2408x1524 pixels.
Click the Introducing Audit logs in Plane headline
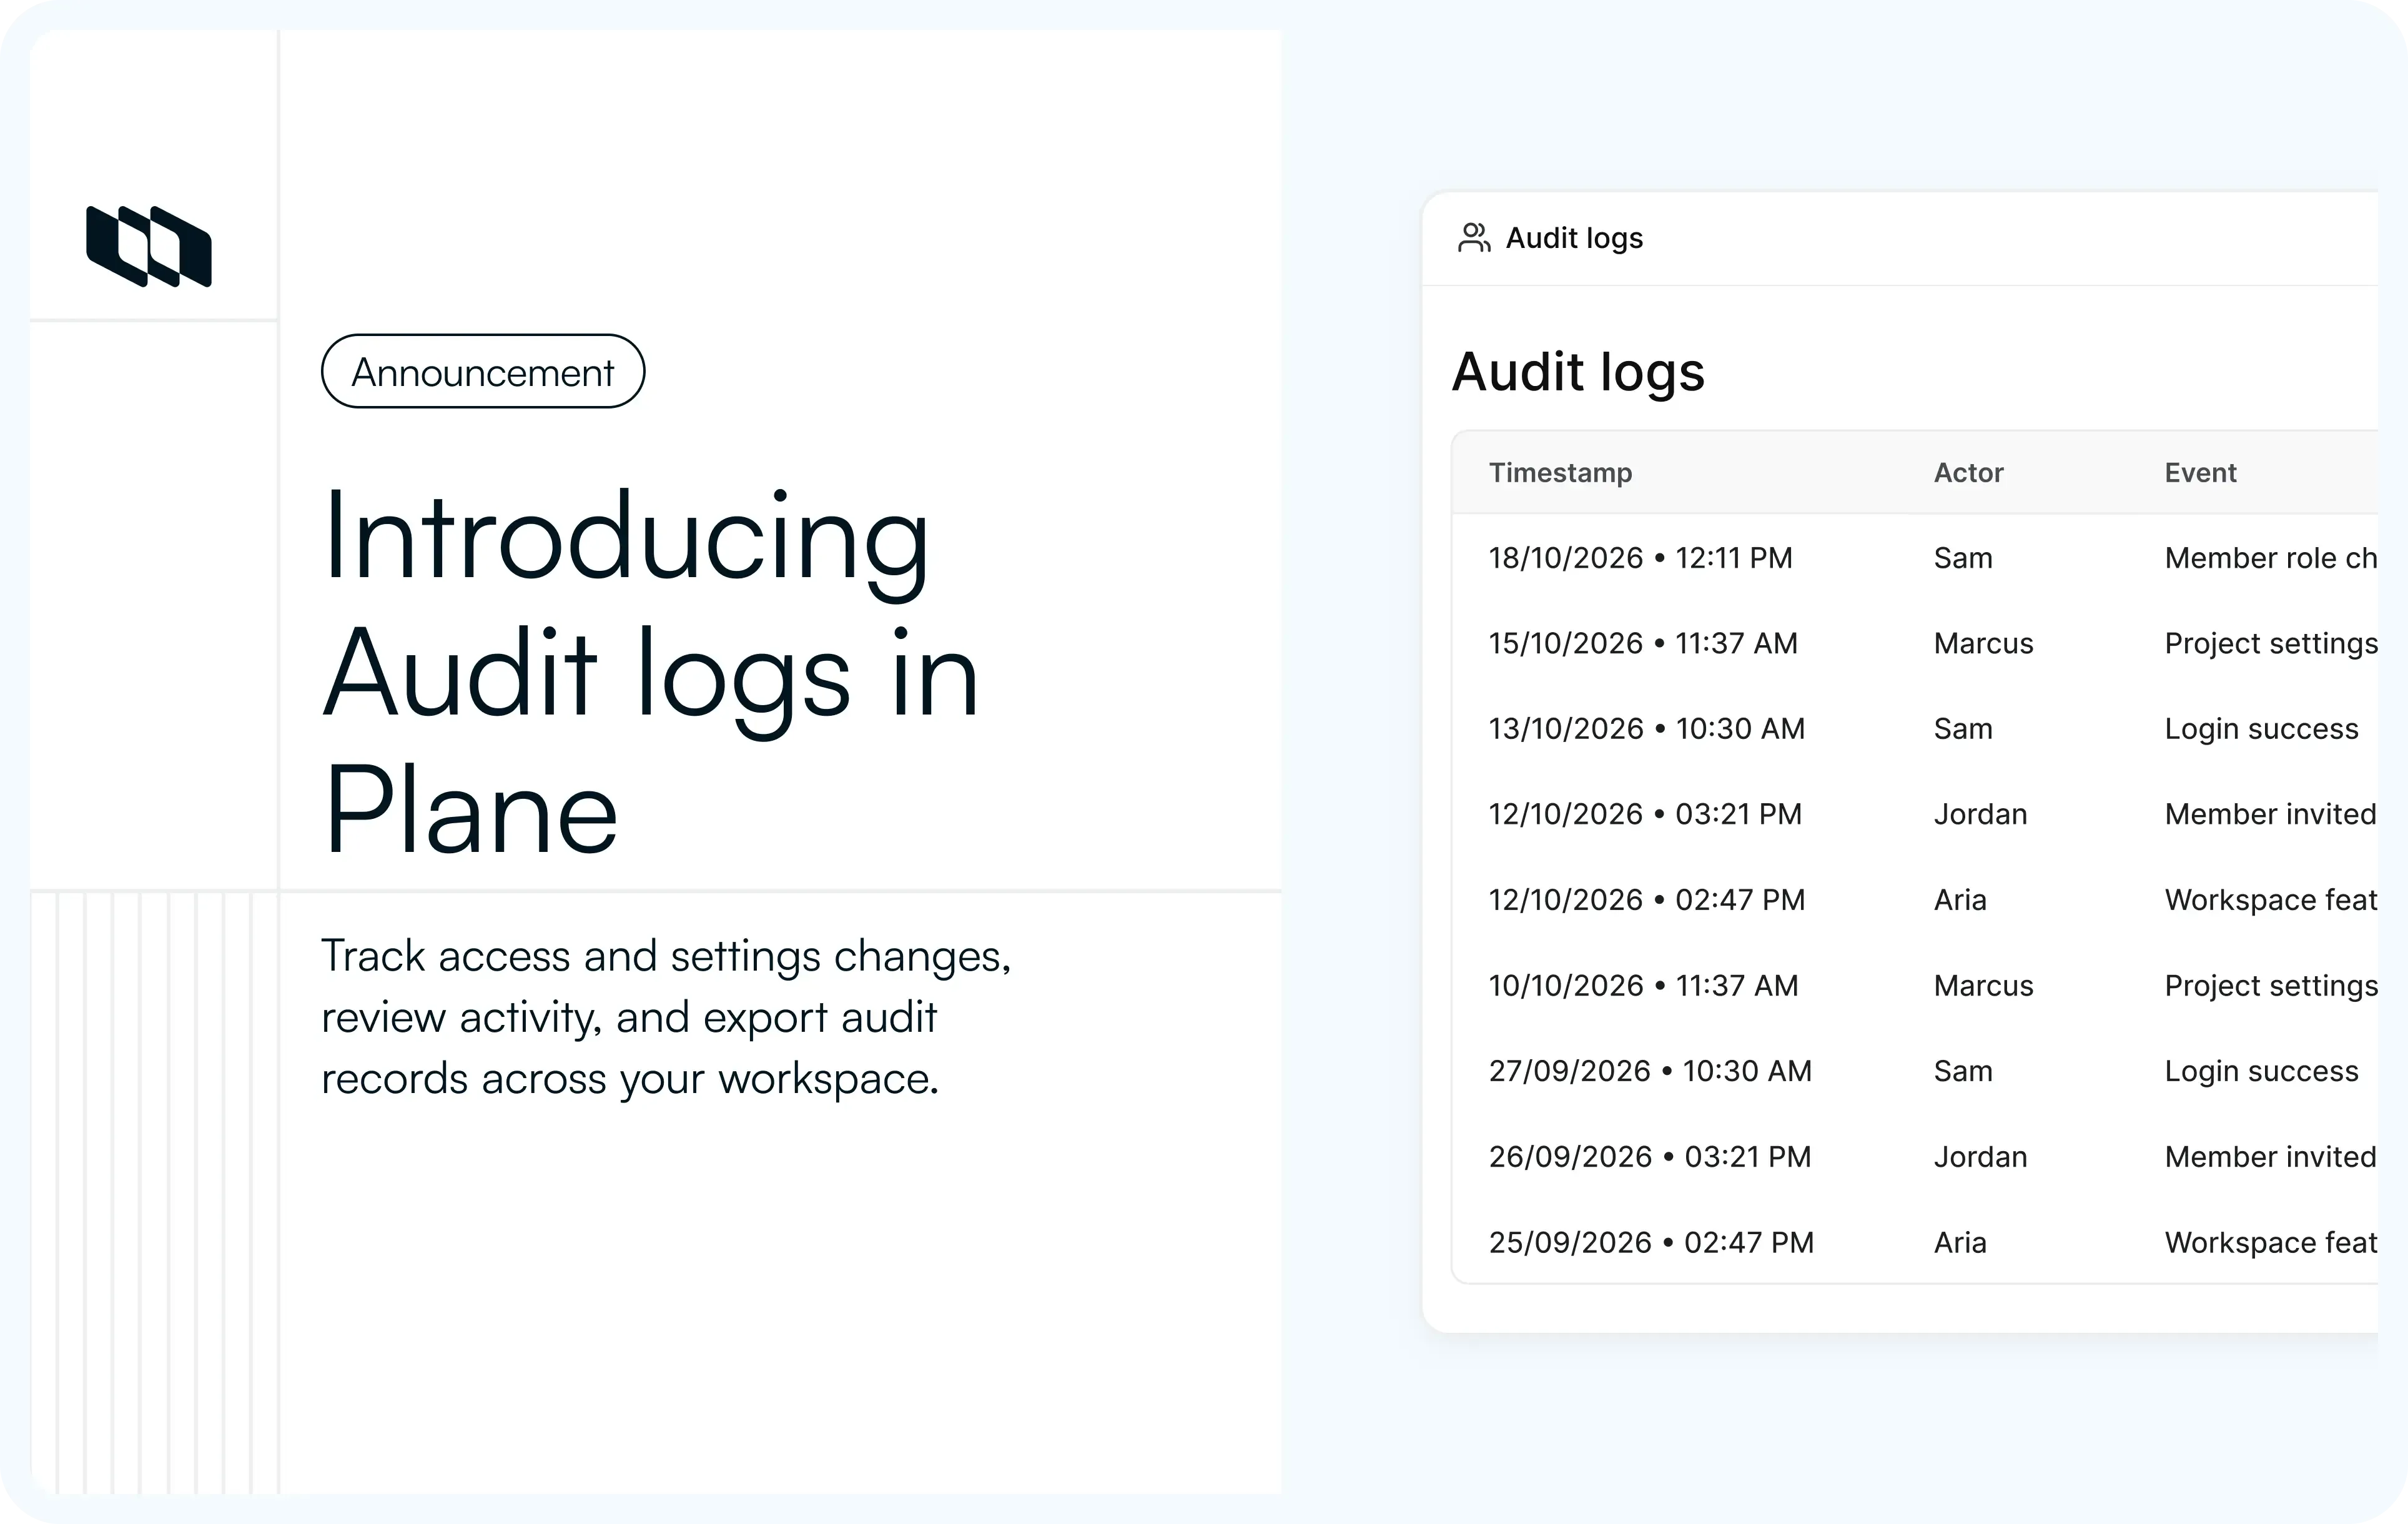pos(650,672)
